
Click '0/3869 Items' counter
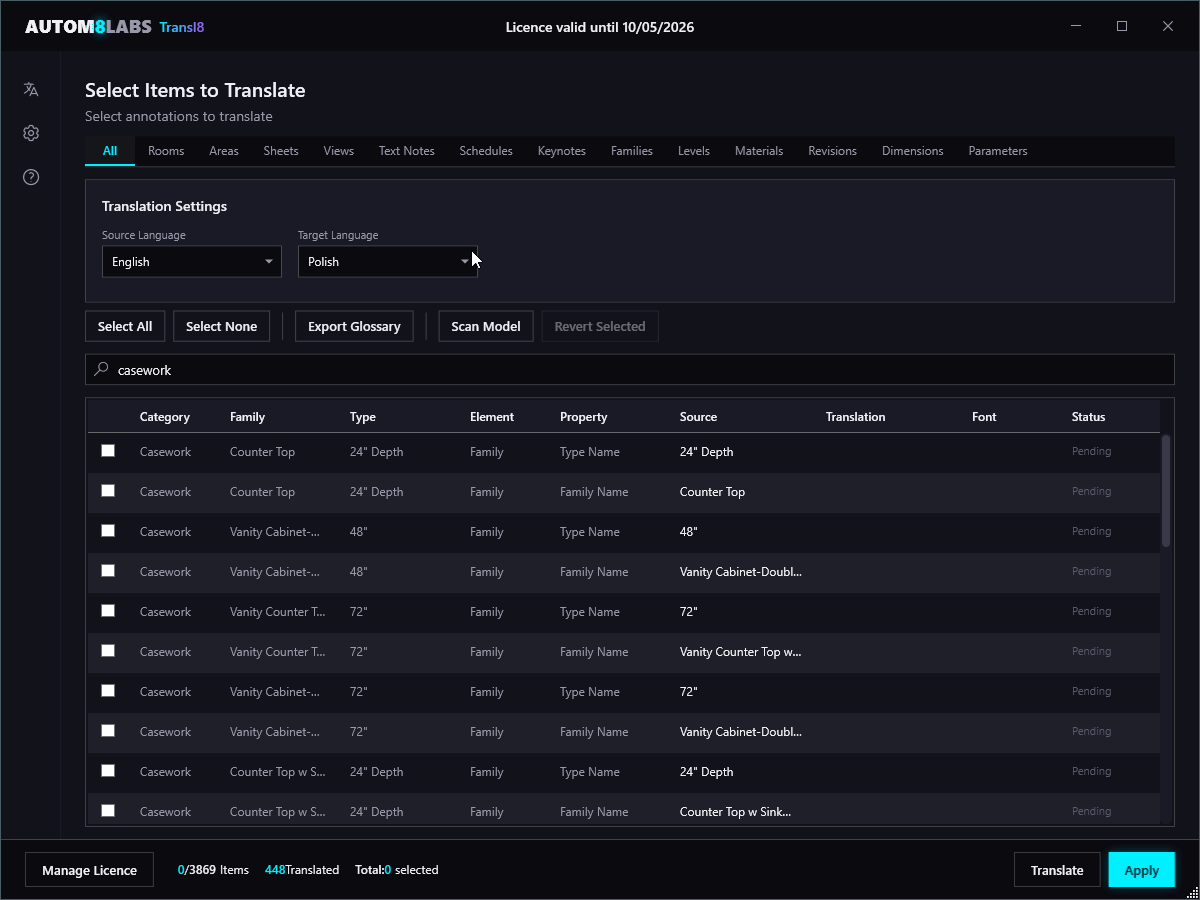tap(213, 870)
